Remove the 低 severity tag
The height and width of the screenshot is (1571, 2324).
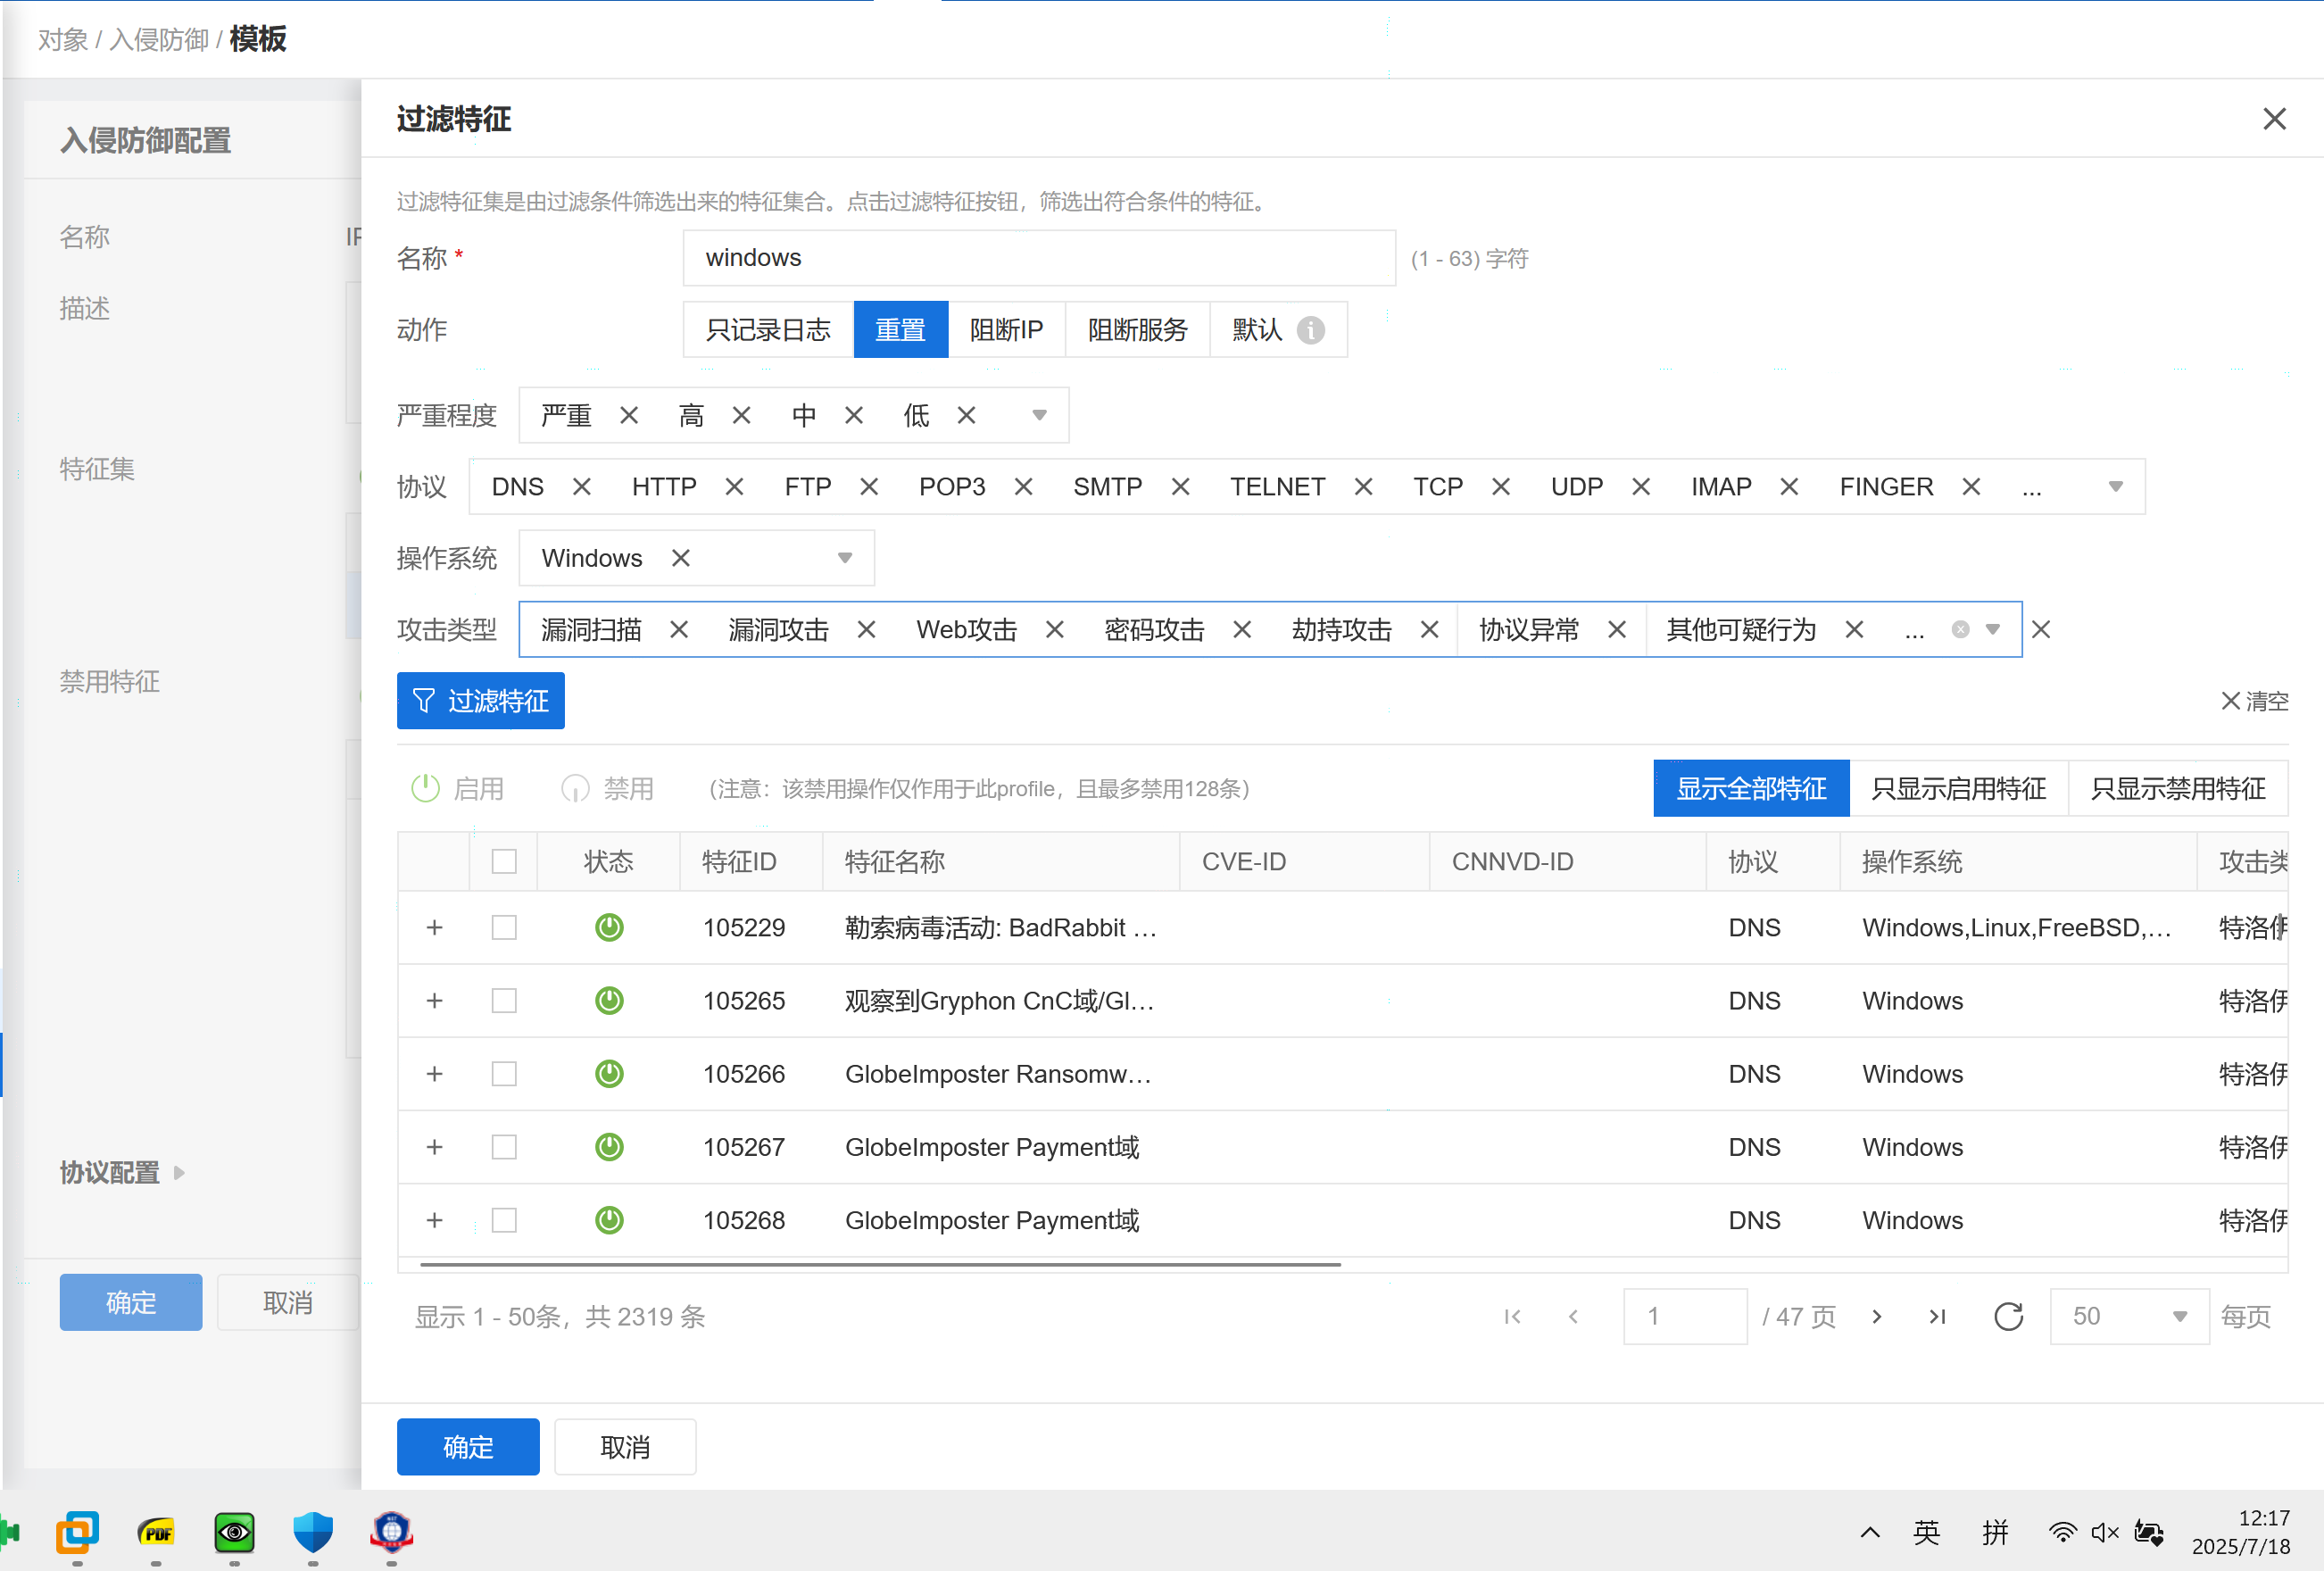966,415
